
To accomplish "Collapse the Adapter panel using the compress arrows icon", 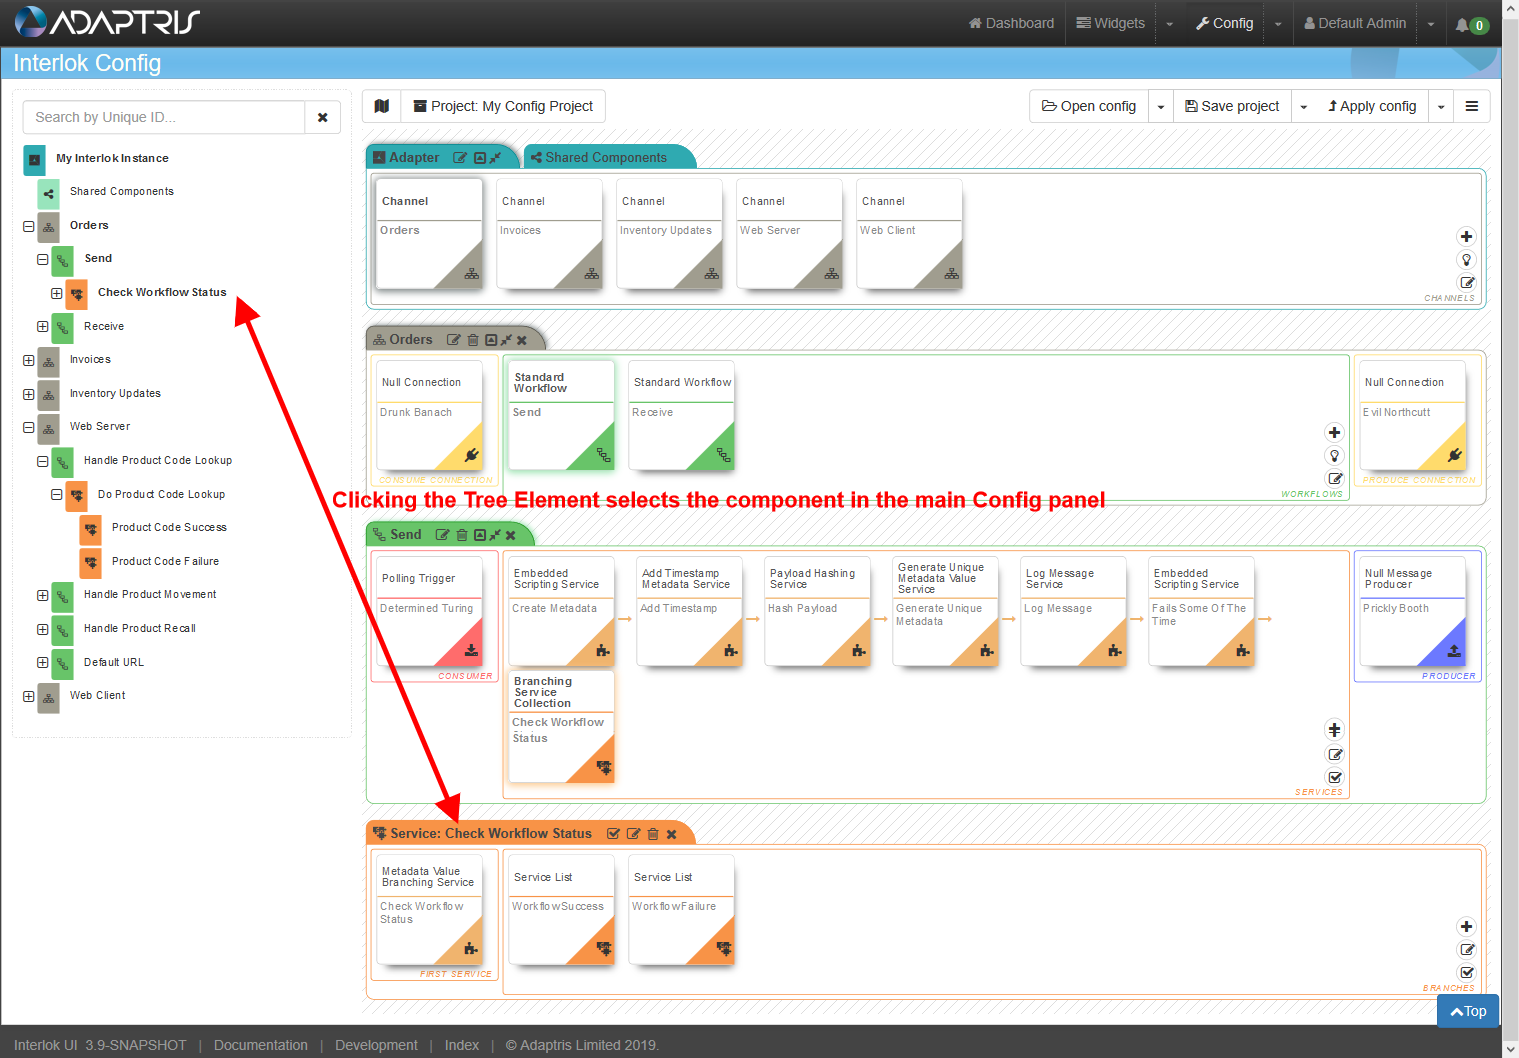I will tap(495, 158).
